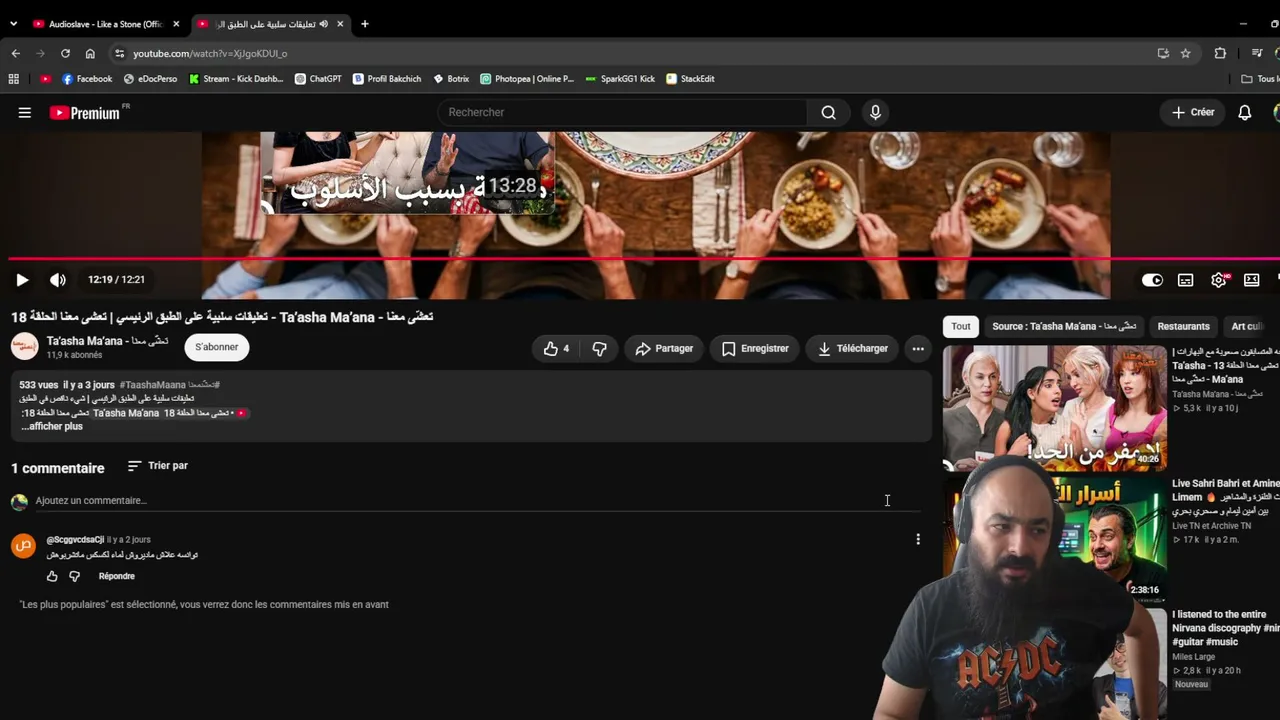Play the video with the player's play button

[x=22, y=280]
